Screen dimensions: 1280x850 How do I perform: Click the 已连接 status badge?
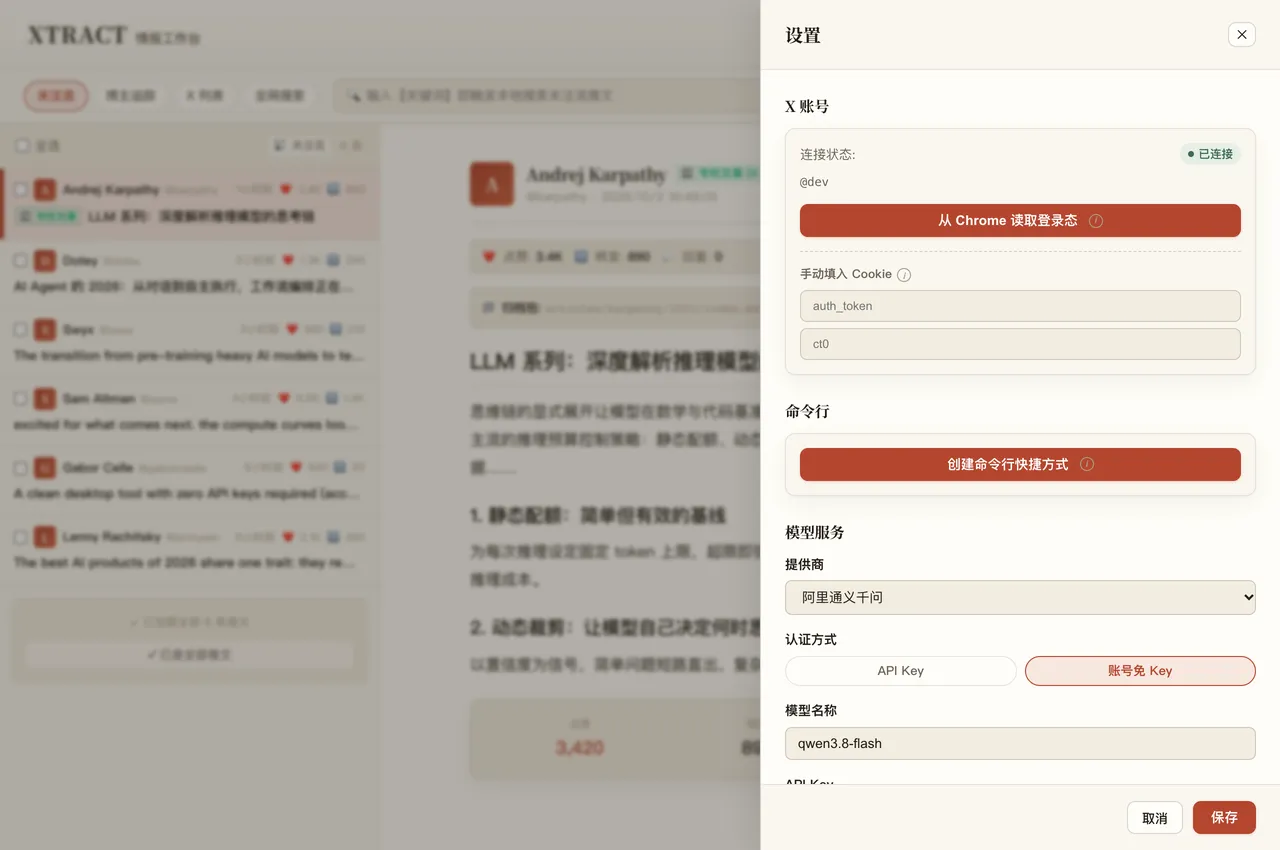pos(1210,154)
